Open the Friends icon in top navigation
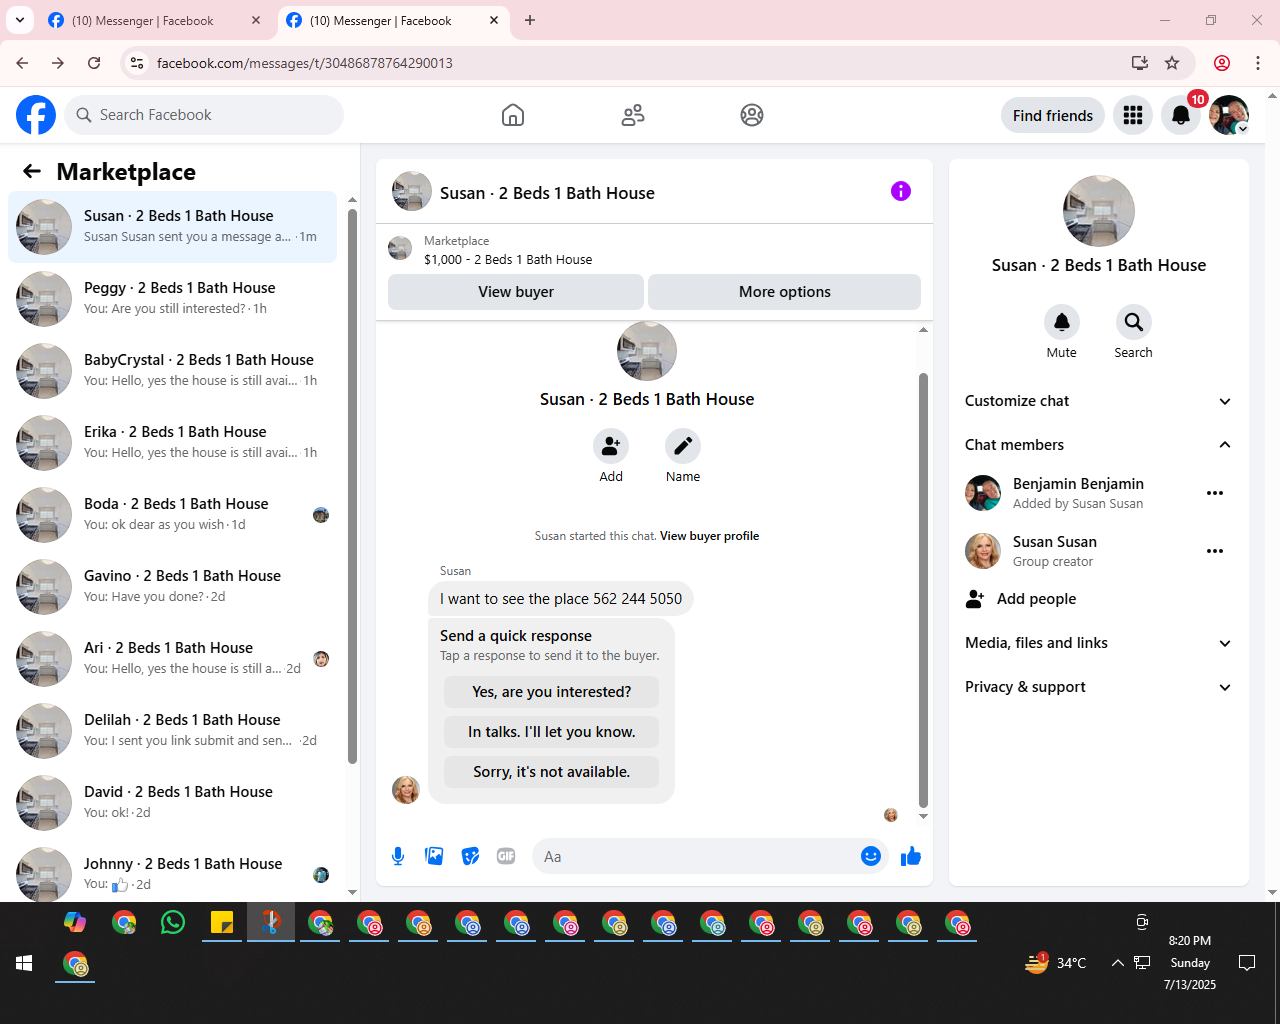1280x1024 pixels. click(x=633, y=115)
